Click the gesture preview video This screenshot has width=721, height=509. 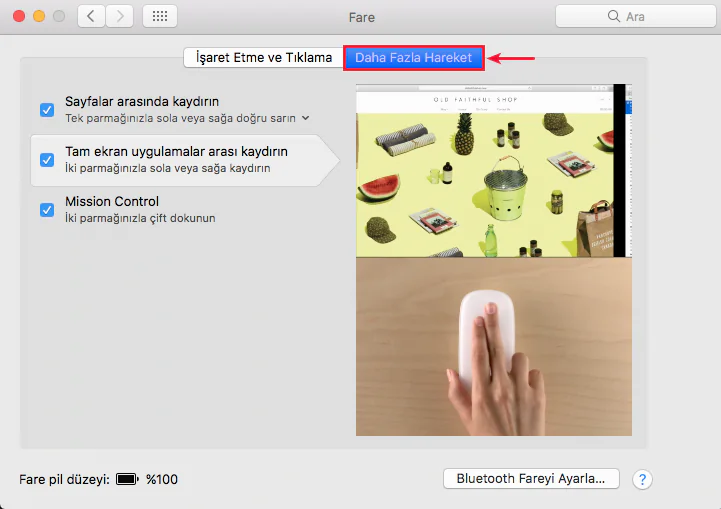pos(494,260)
